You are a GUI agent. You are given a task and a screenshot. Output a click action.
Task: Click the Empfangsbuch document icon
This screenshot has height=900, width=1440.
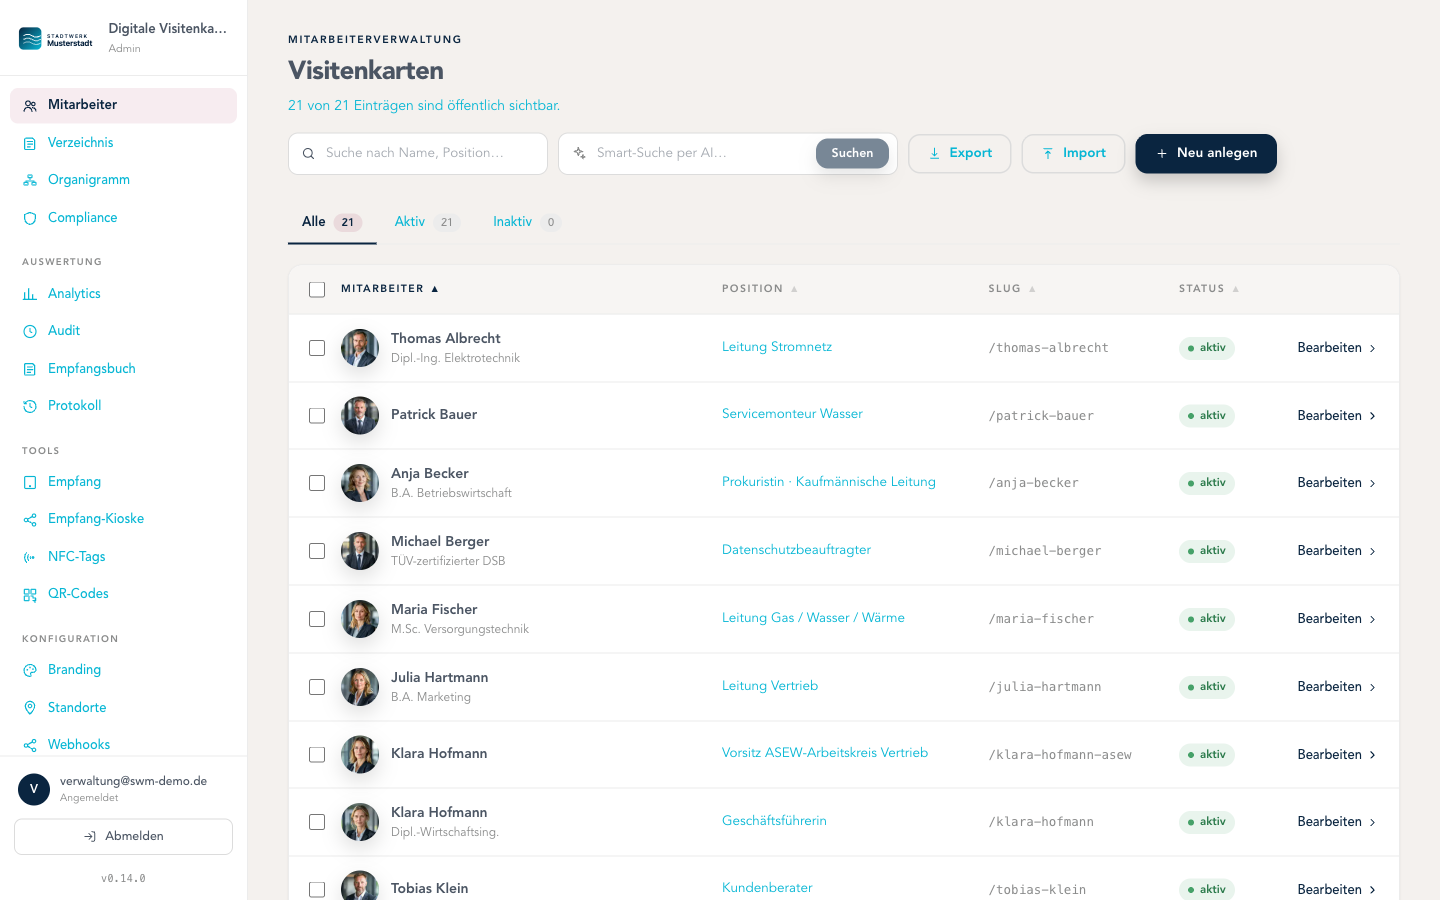(x=30, y=369)
